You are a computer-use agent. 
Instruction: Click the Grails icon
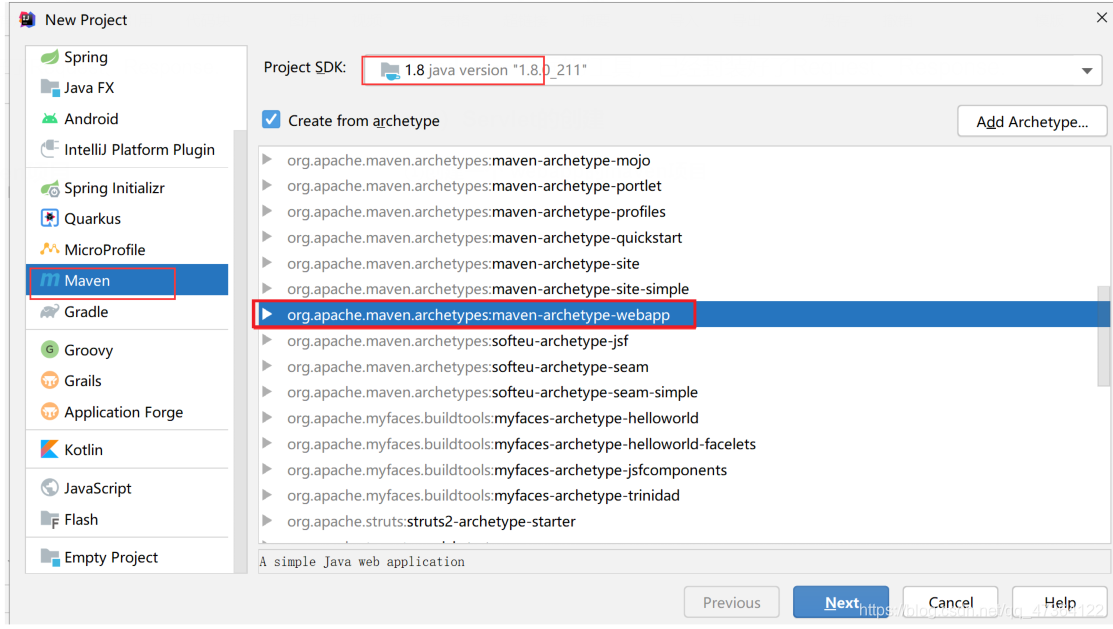(50, 381)
